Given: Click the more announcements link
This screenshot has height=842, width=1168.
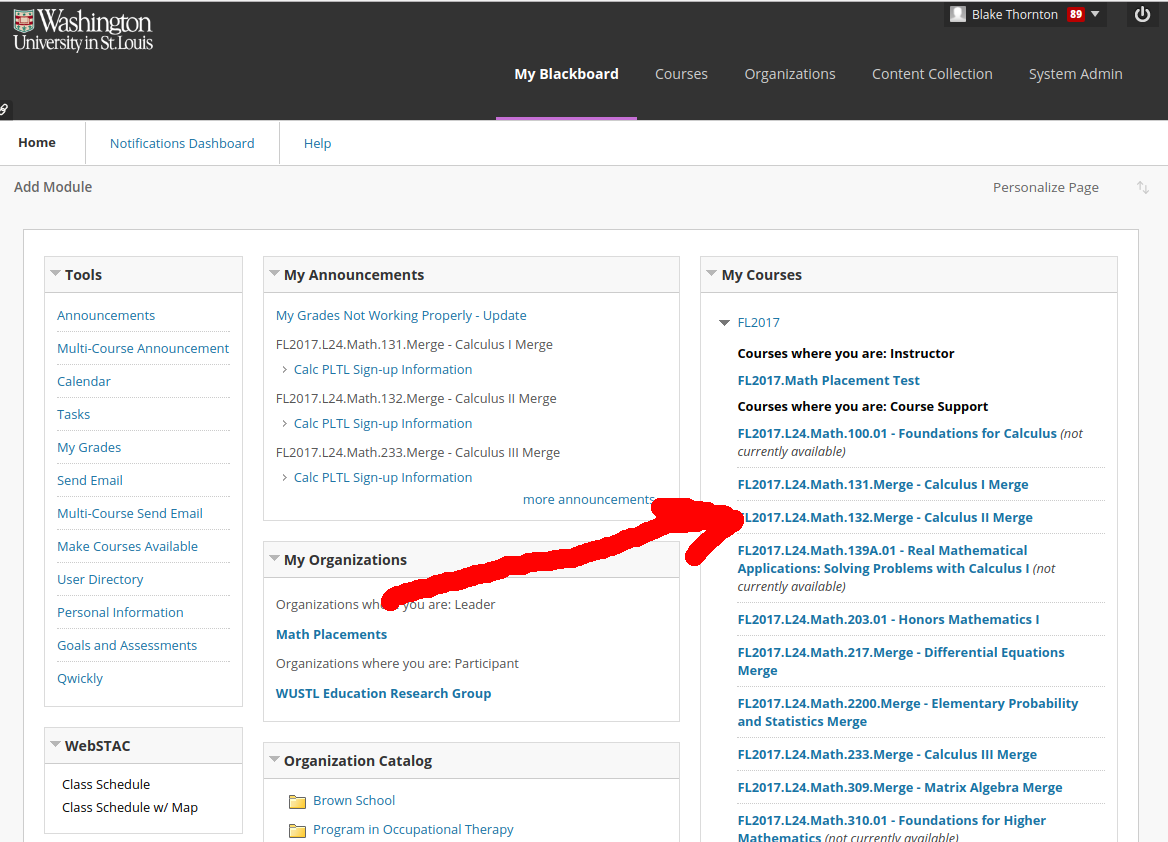Looking at the screenshot, I should [588, 499].
